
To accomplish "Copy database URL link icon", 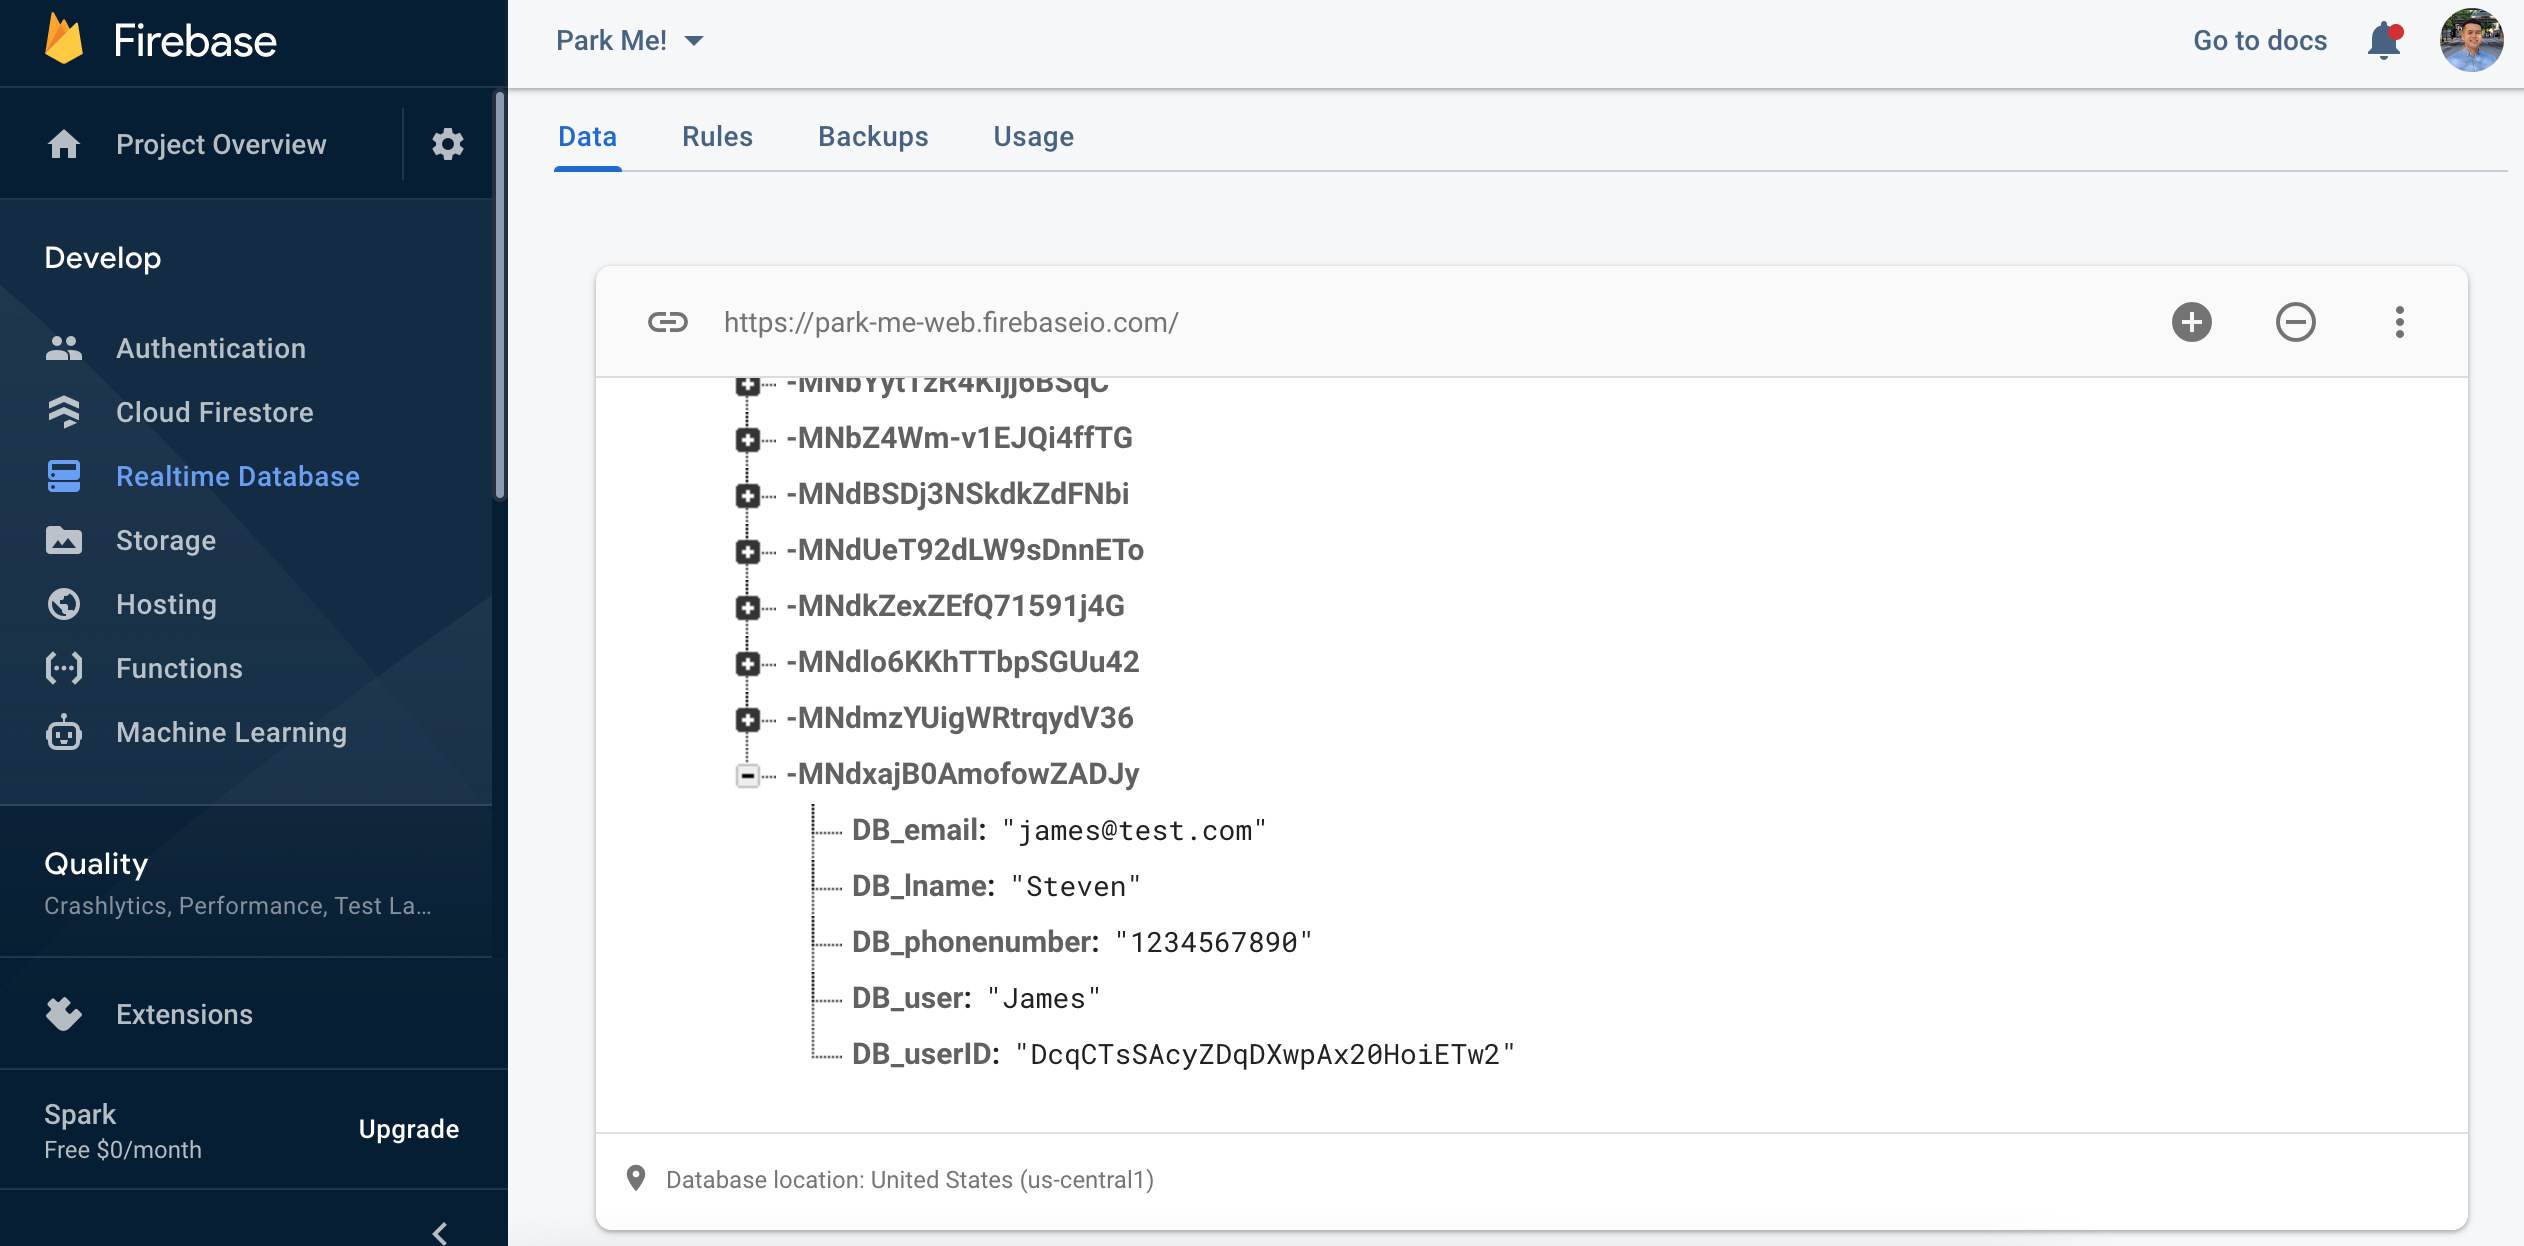I will click(668, 322).
